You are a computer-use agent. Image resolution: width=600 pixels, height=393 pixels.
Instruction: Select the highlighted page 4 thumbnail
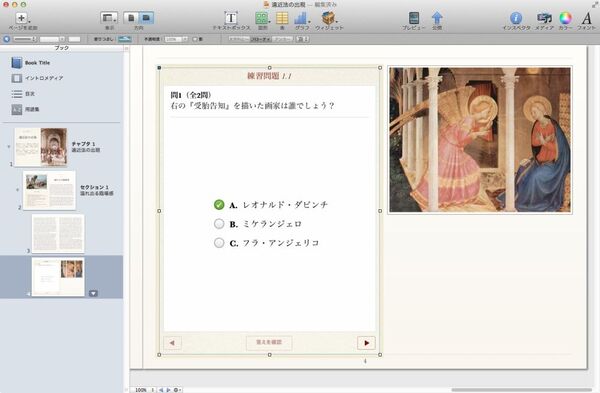click(58, 277)
